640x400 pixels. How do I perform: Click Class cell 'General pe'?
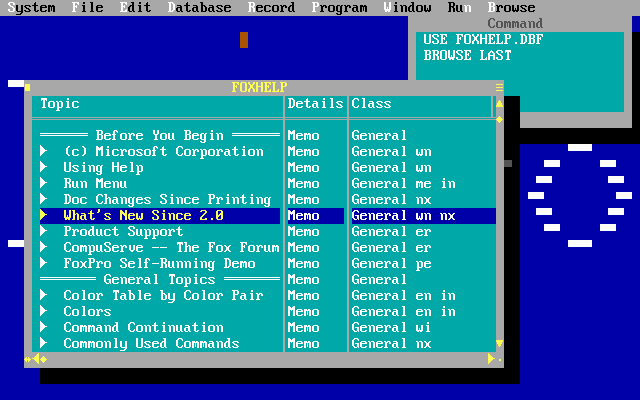(x=391, y=264)
